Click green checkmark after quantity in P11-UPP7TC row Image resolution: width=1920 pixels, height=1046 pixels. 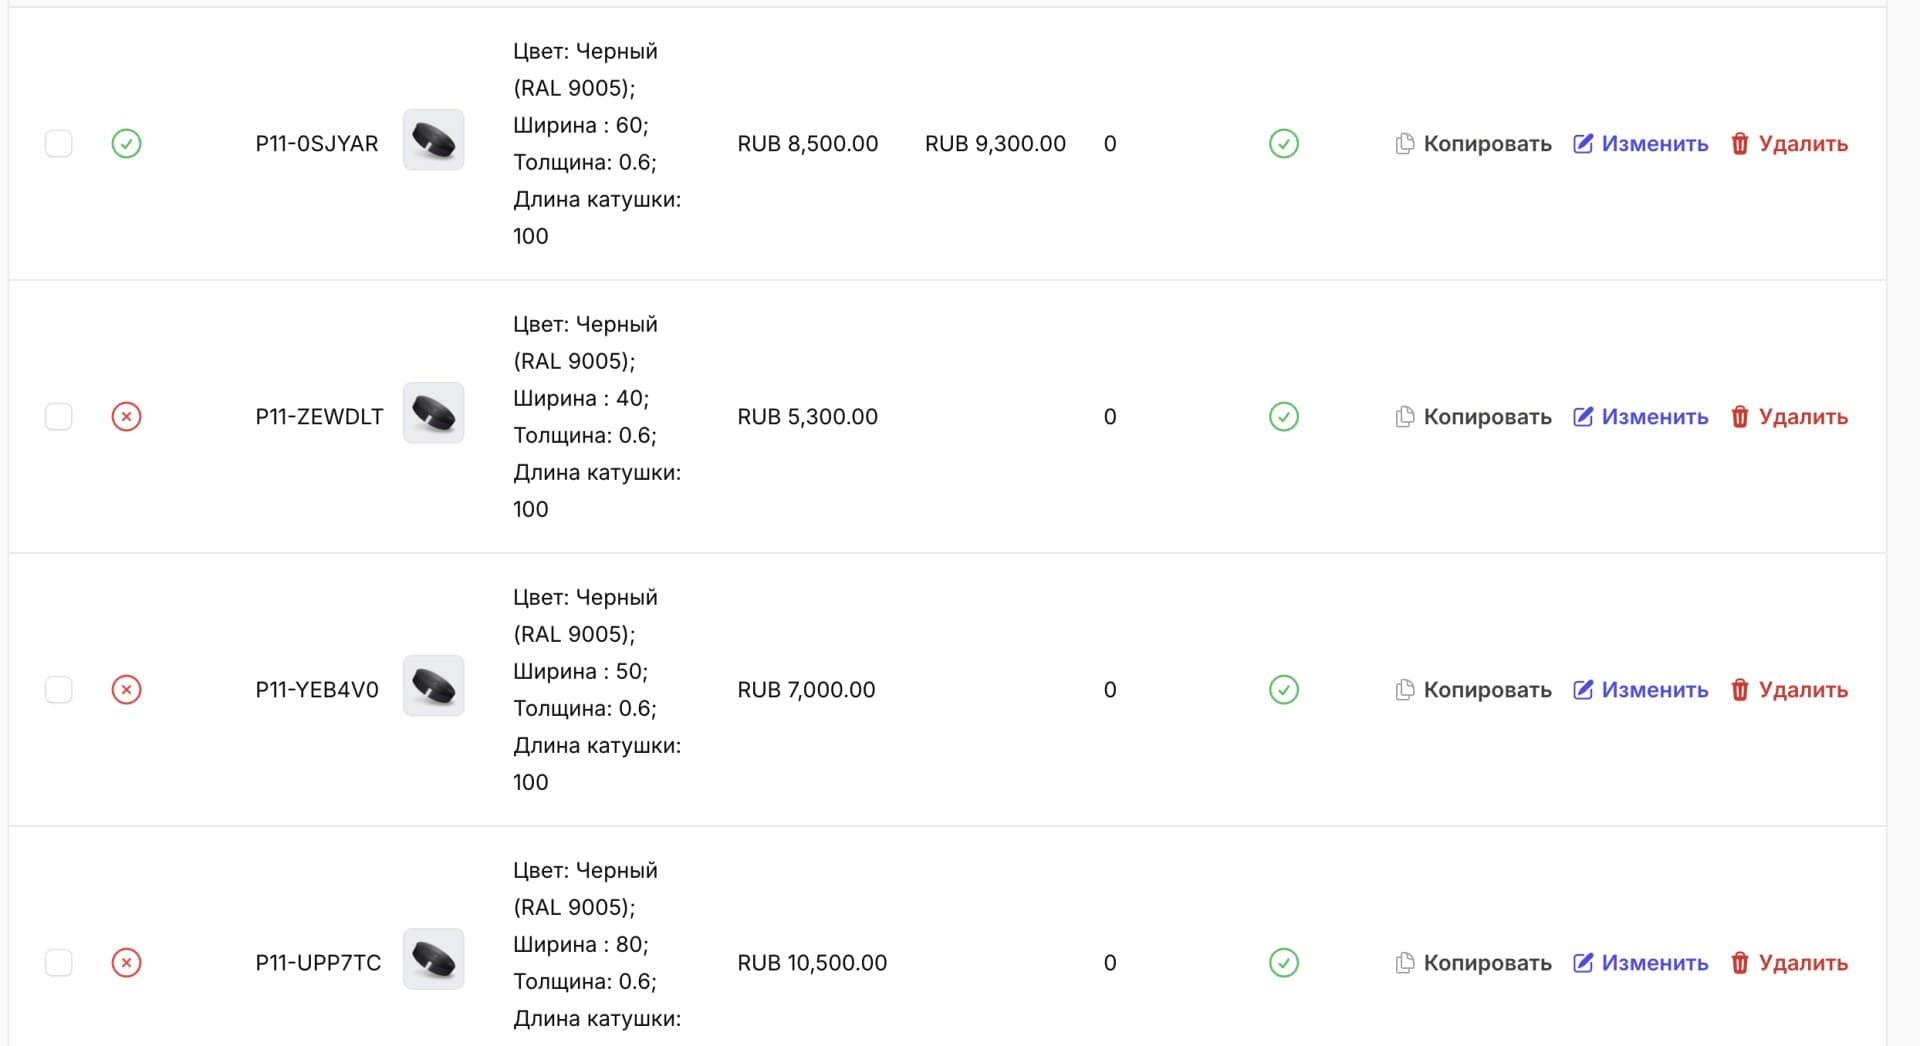tap(1284, 963)
